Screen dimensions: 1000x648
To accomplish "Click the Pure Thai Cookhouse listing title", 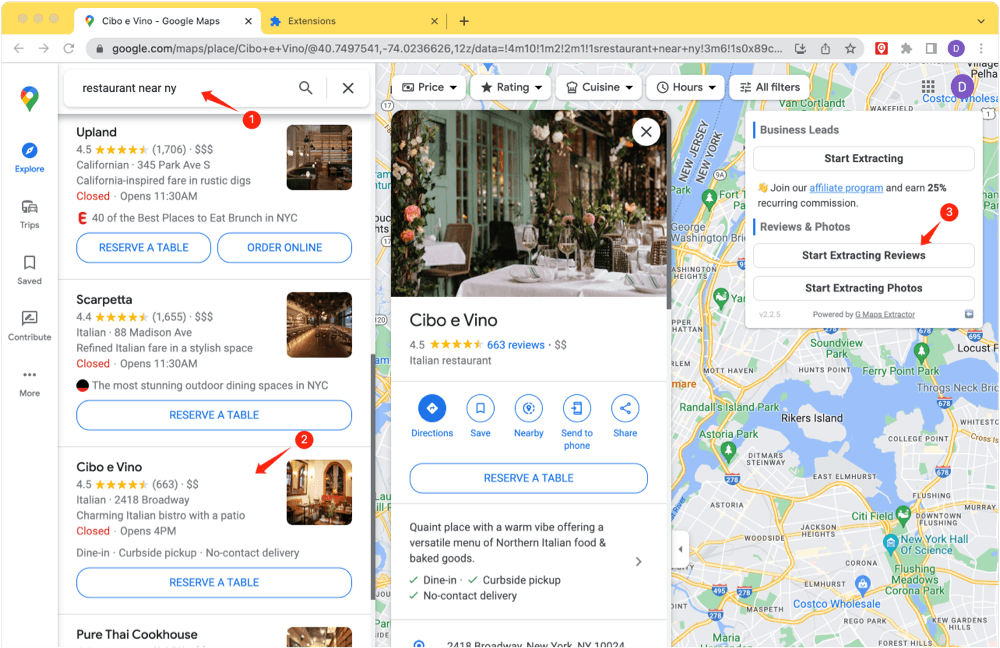I will [x=136, y=634].
